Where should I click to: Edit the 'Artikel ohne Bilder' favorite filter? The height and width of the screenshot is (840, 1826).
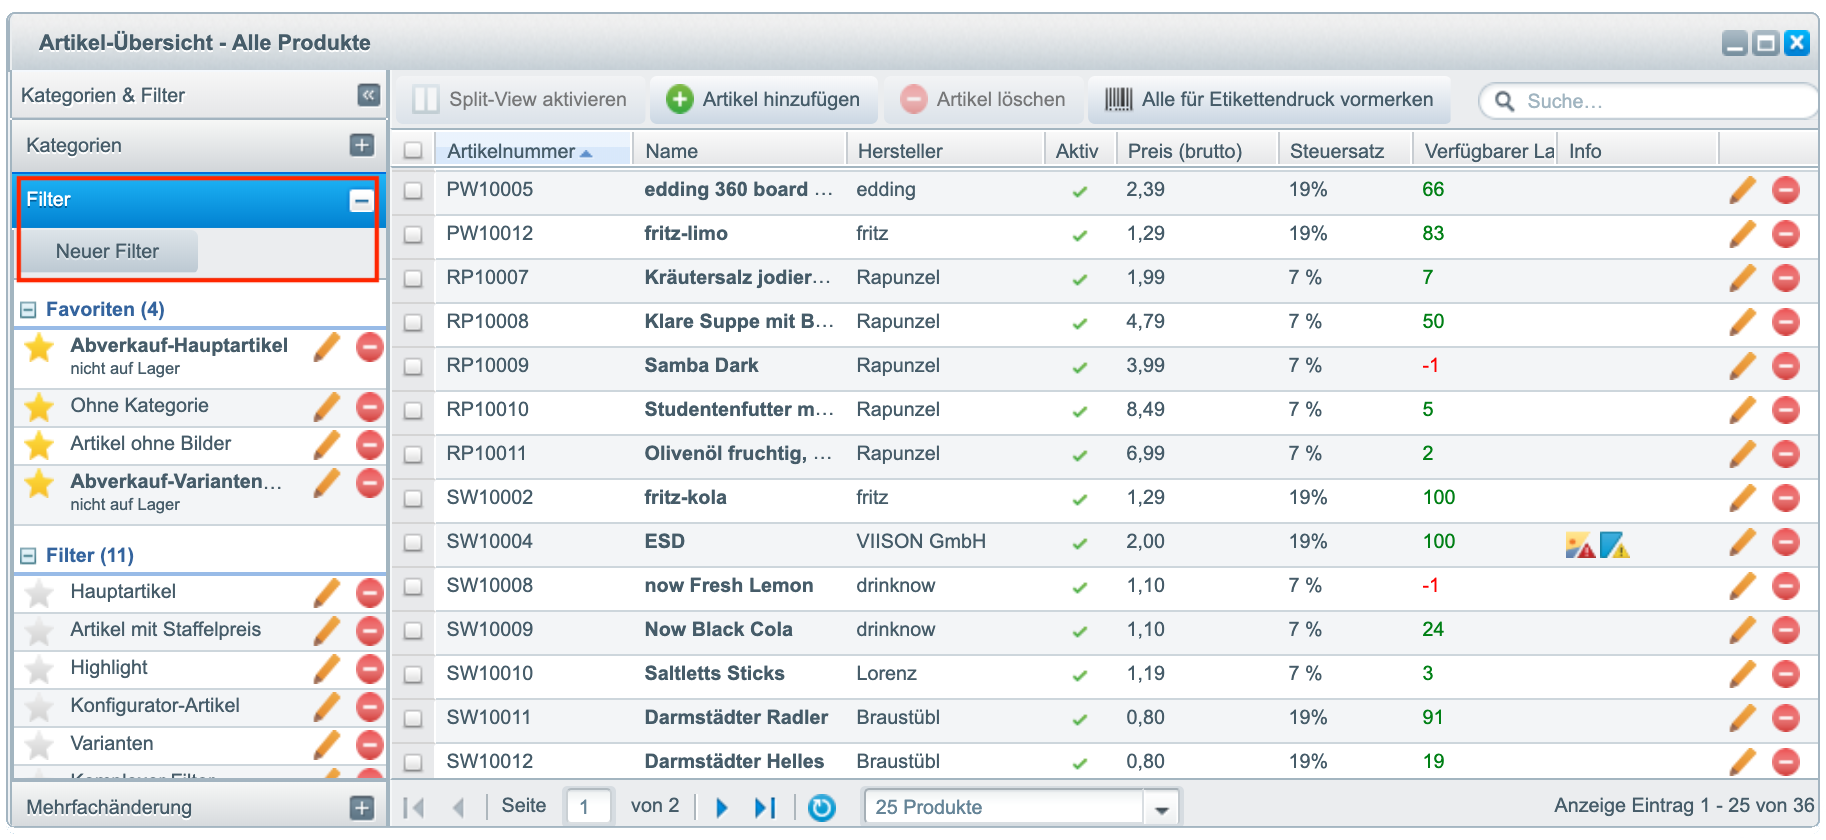click(x=326, y=445)
